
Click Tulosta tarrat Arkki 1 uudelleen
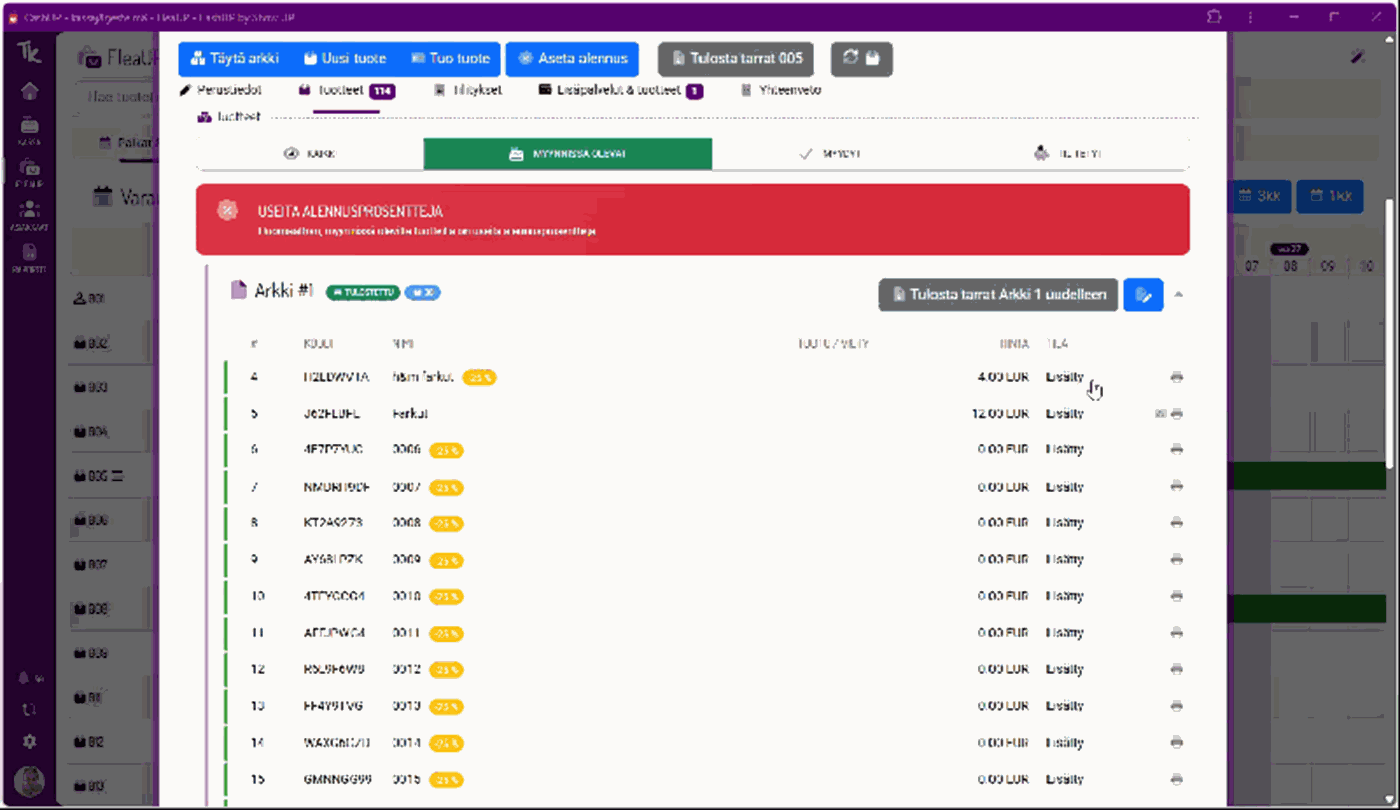point(997,295)
